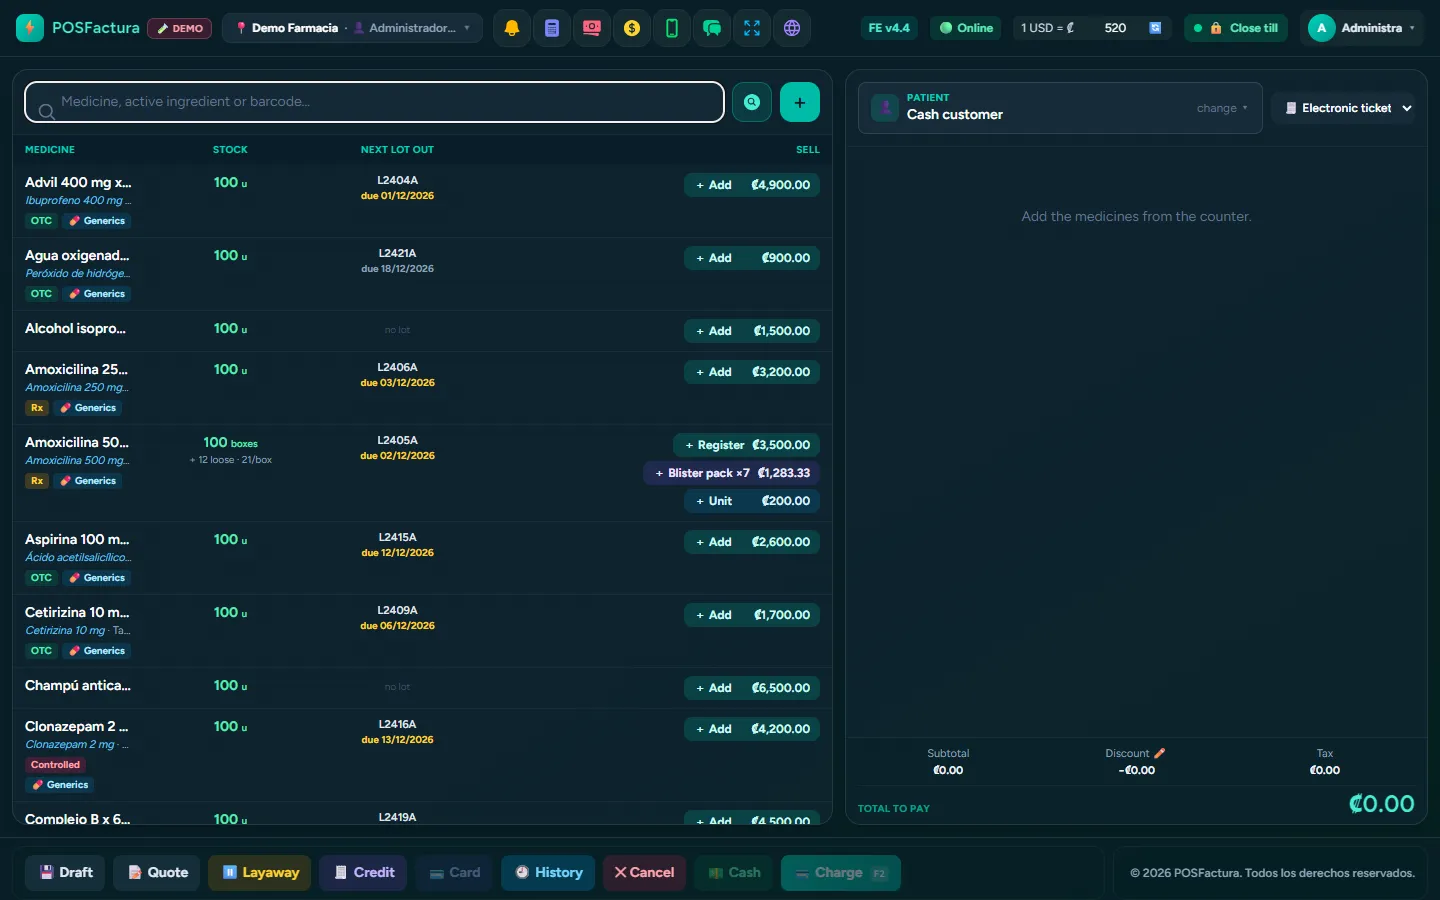Open the History button
The height and width of the screenshot is (900, 1440).
[x=549, y=873]
